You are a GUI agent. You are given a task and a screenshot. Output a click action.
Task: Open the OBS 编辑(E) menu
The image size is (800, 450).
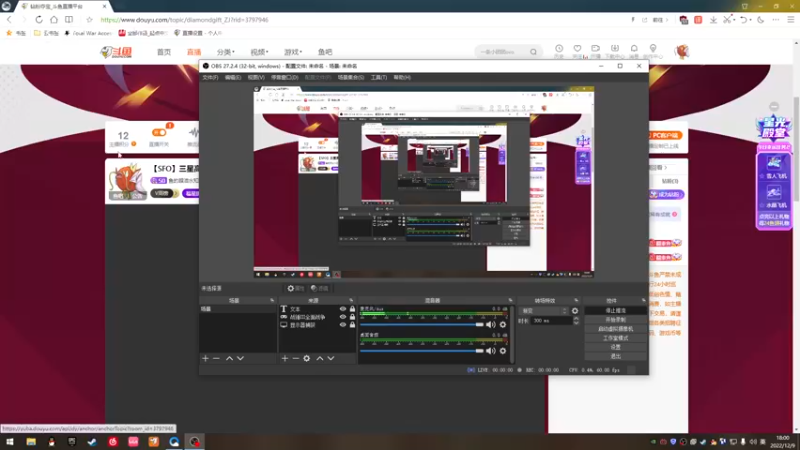click(x=233, y=78)
